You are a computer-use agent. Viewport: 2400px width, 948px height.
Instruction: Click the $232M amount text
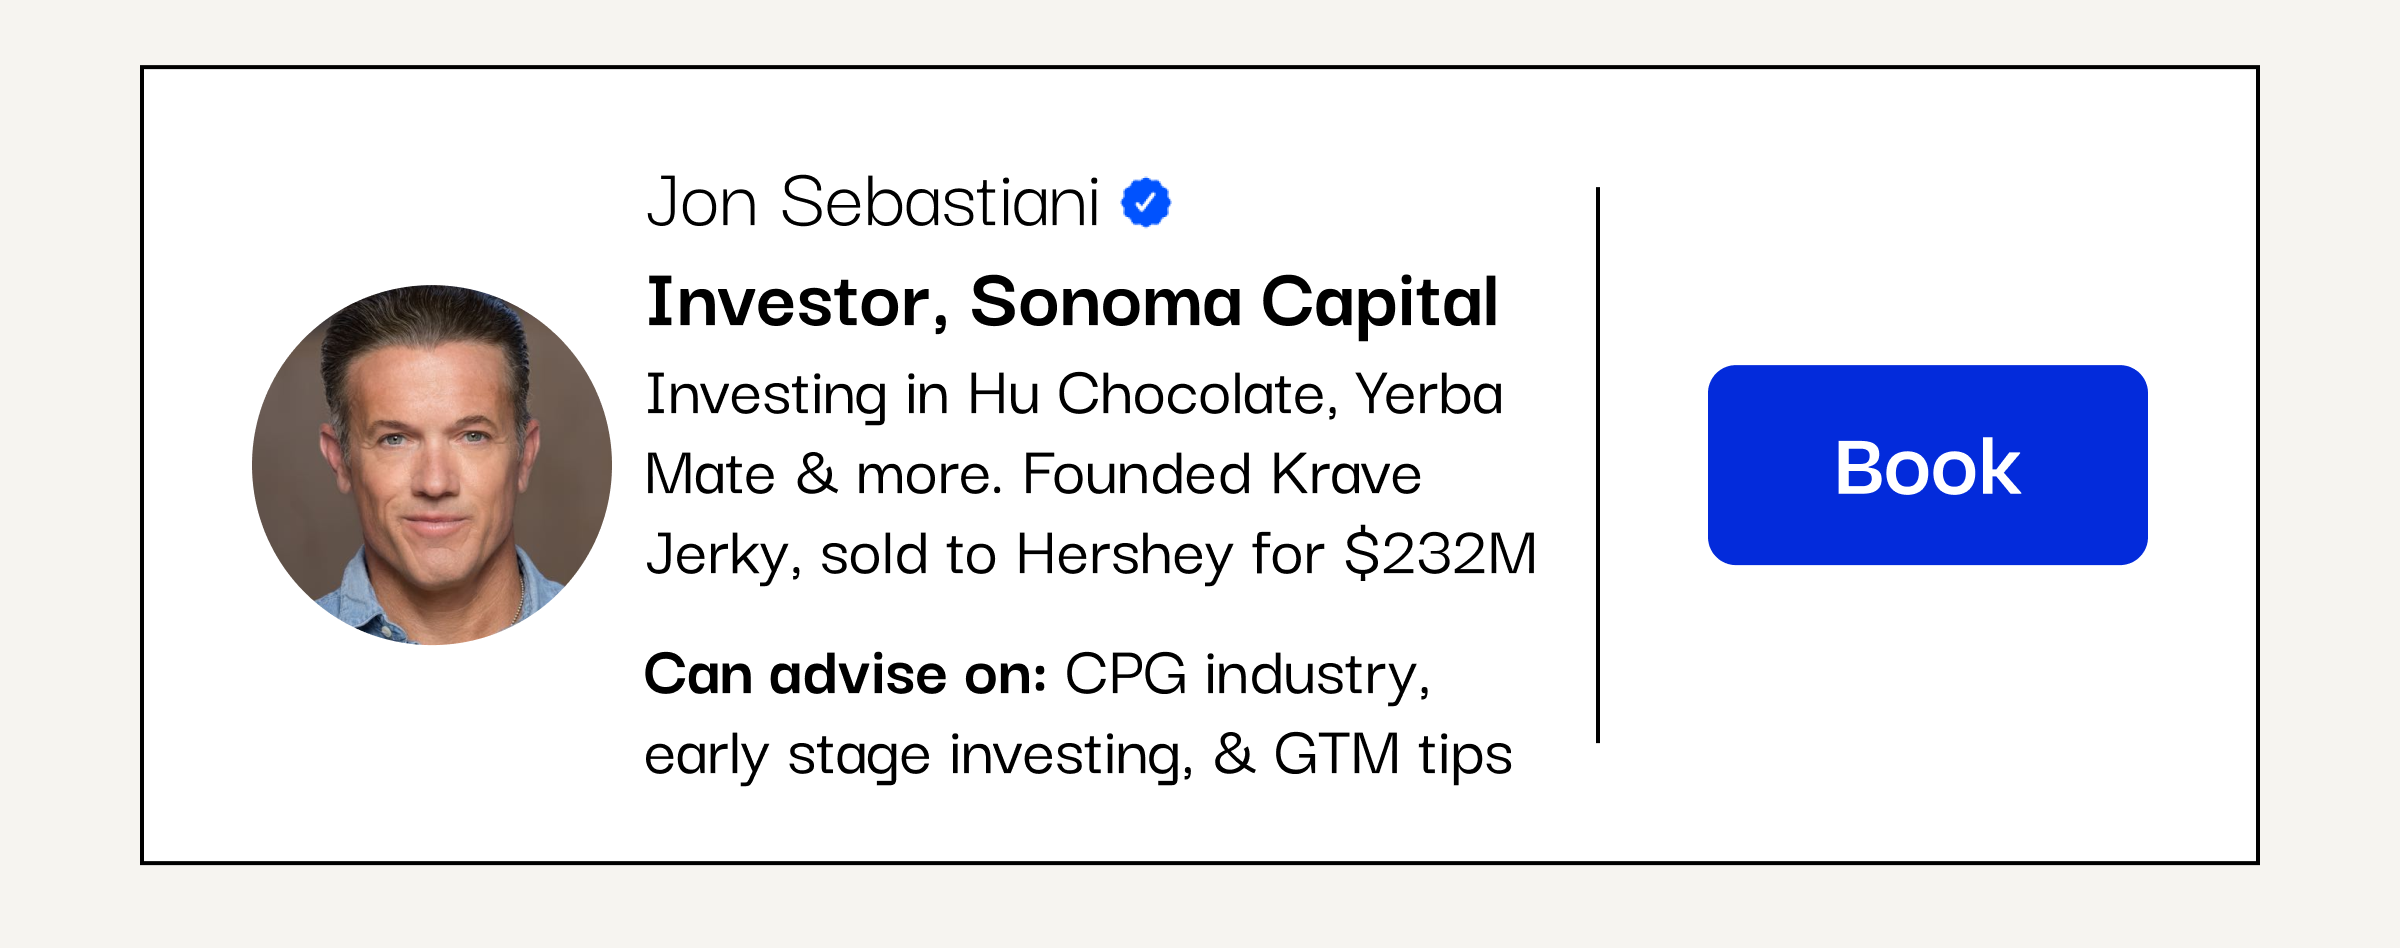1441,554
